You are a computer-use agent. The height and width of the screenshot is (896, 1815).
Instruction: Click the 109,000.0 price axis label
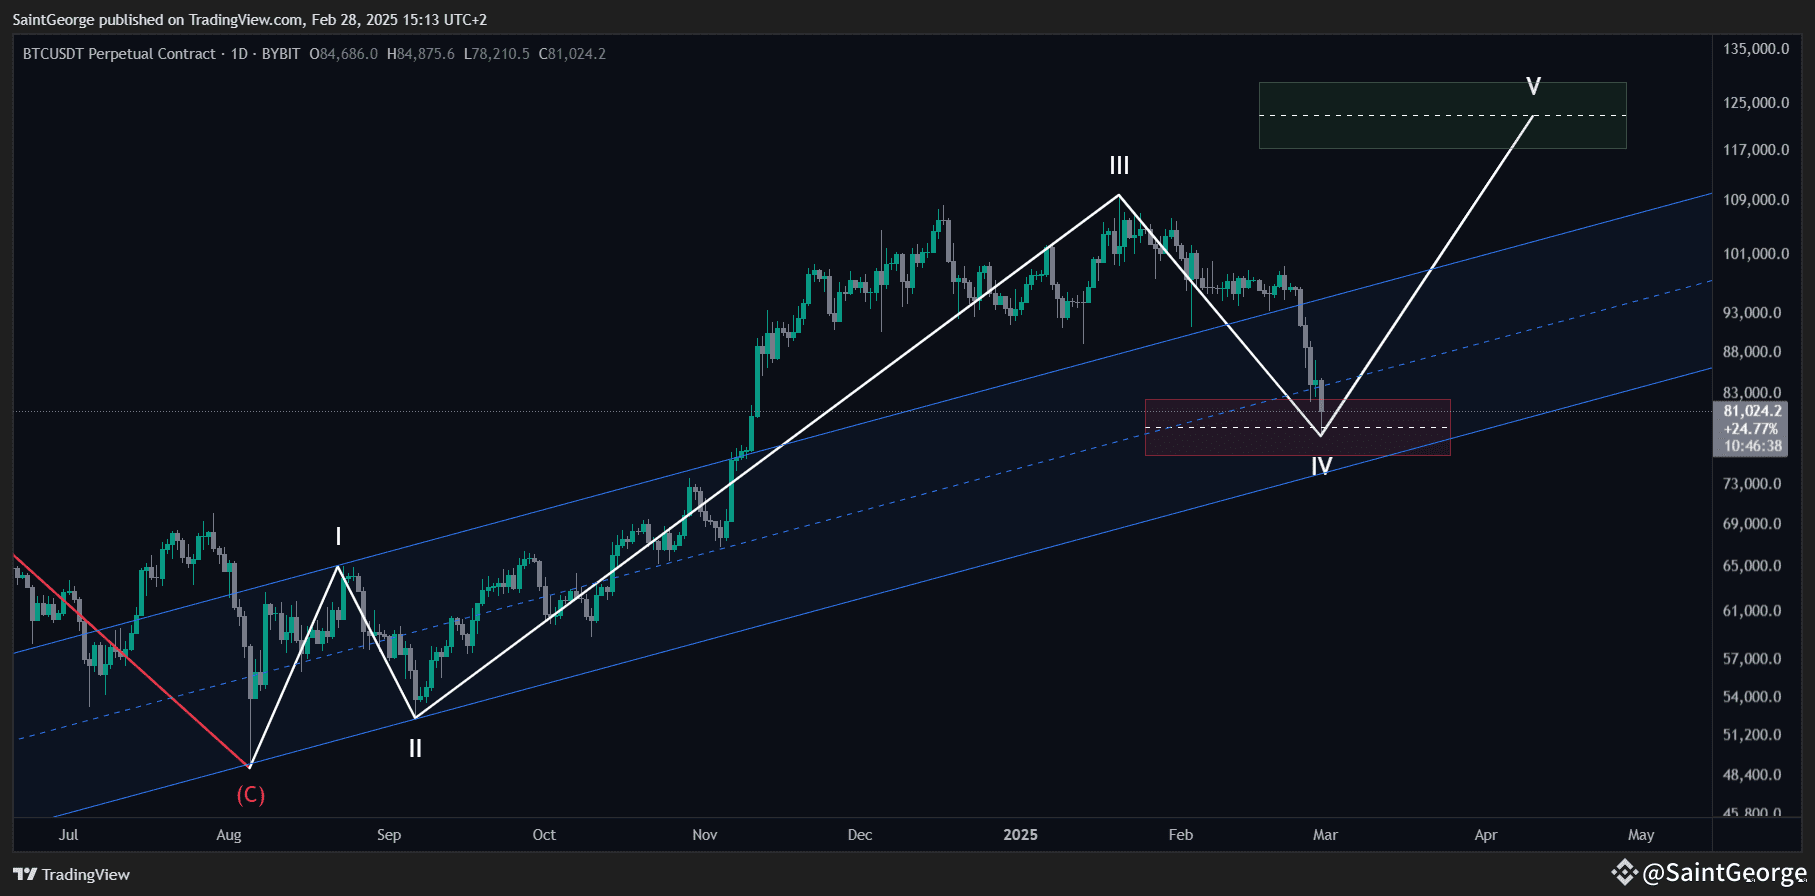(1756, 200)
